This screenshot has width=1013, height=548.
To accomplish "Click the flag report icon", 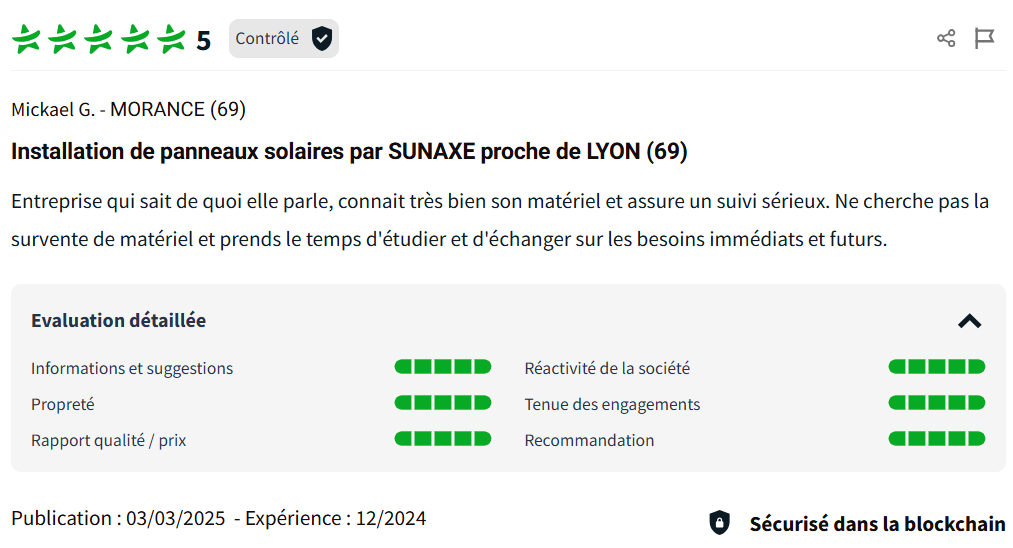I will [x=984, y=39].
